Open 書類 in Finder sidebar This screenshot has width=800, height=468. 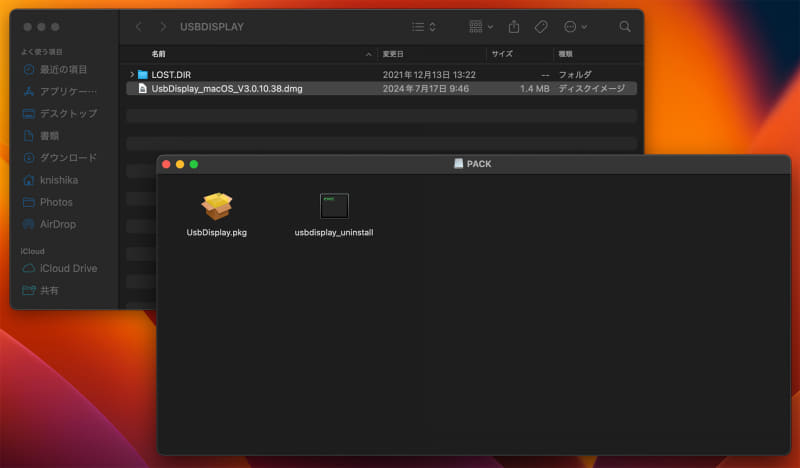pos(41,136)
